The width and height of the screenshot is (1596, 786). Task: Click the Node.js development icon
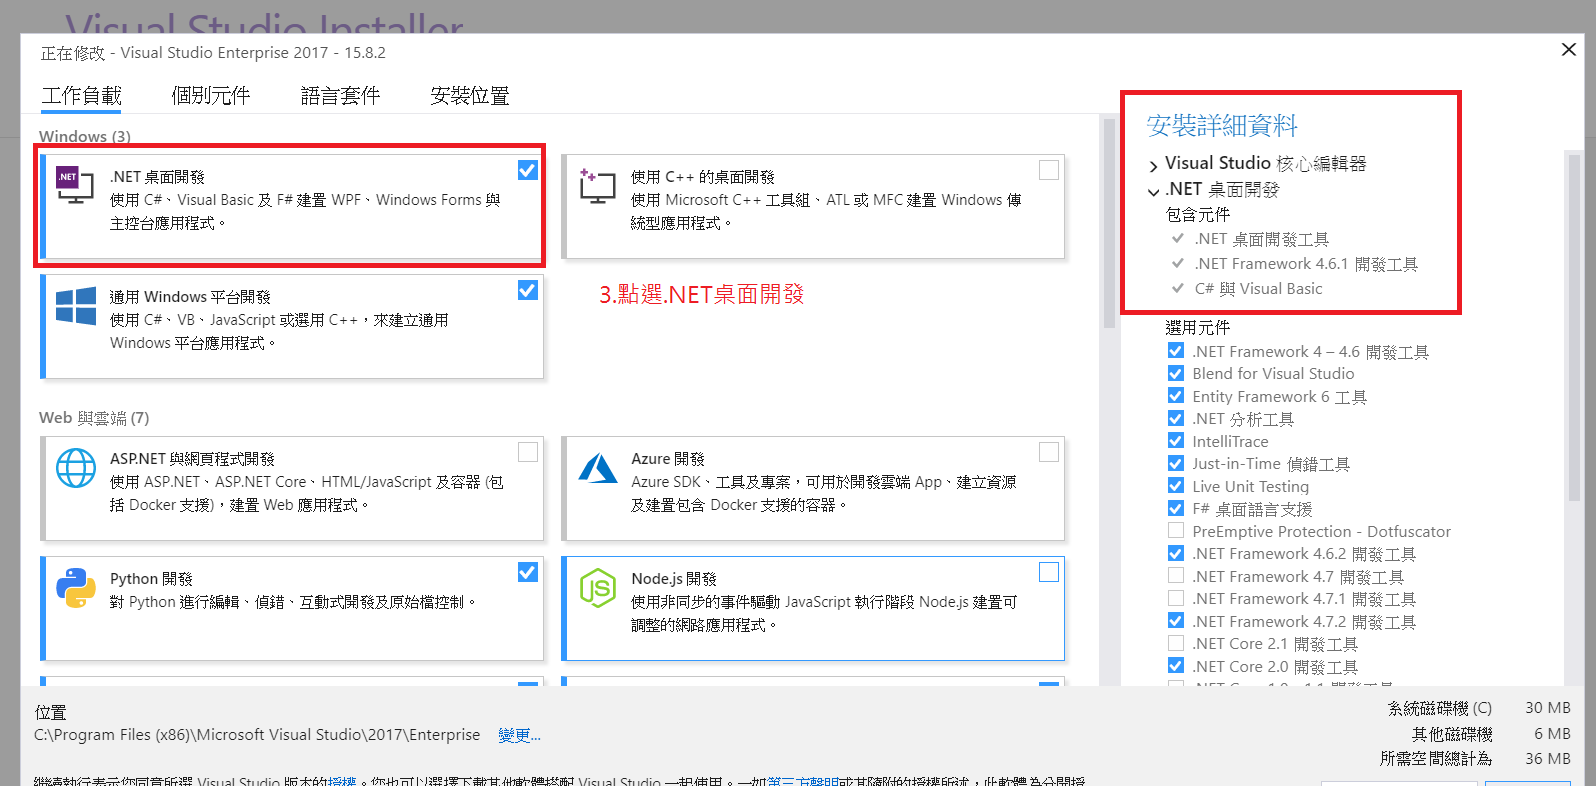point(598,588)
